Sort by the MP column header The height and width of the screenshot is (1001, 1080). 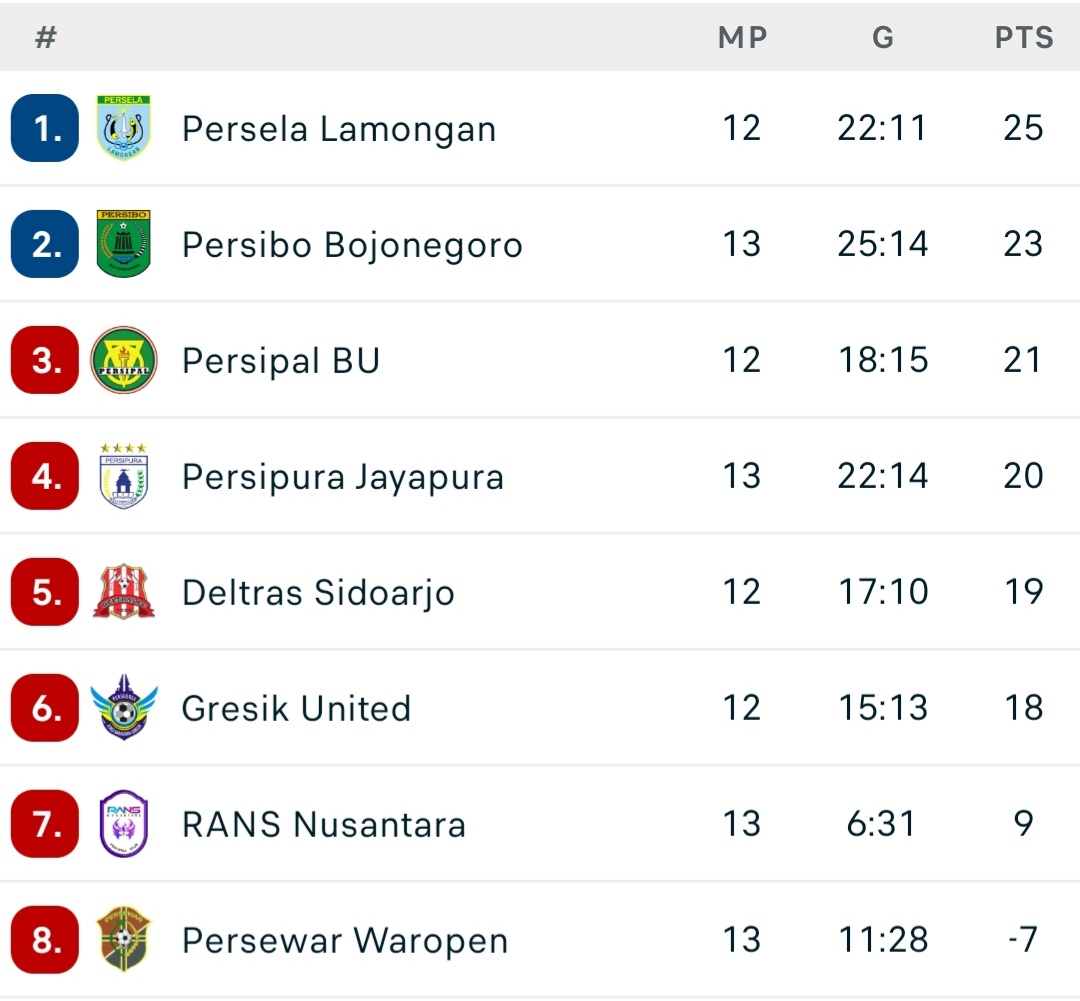click(x=742, y=38)
